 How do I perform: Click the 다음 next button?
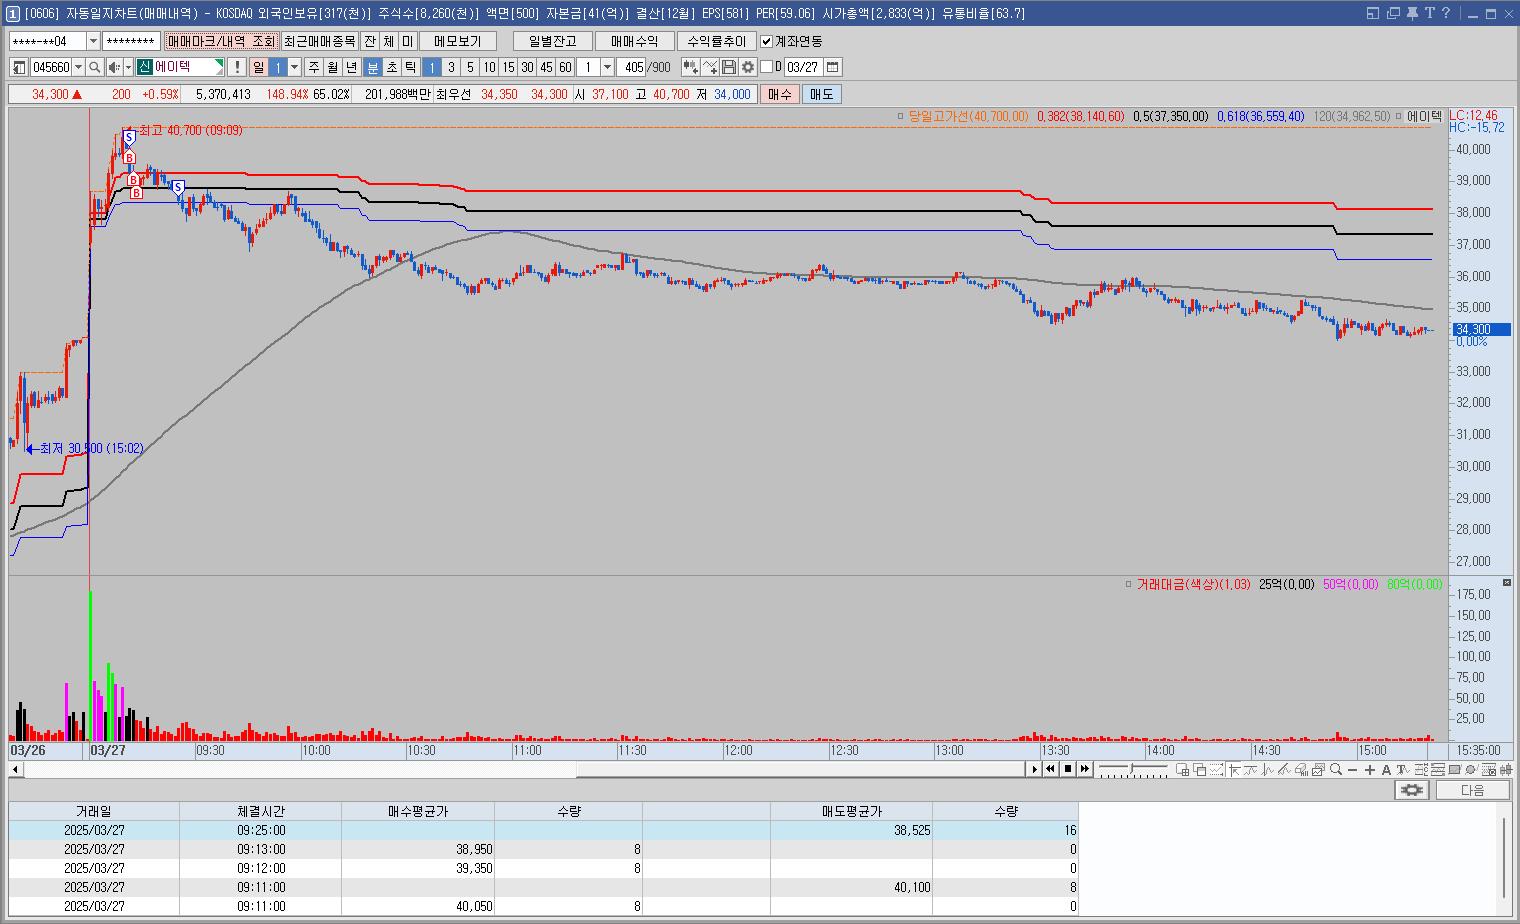point(1473,790)
